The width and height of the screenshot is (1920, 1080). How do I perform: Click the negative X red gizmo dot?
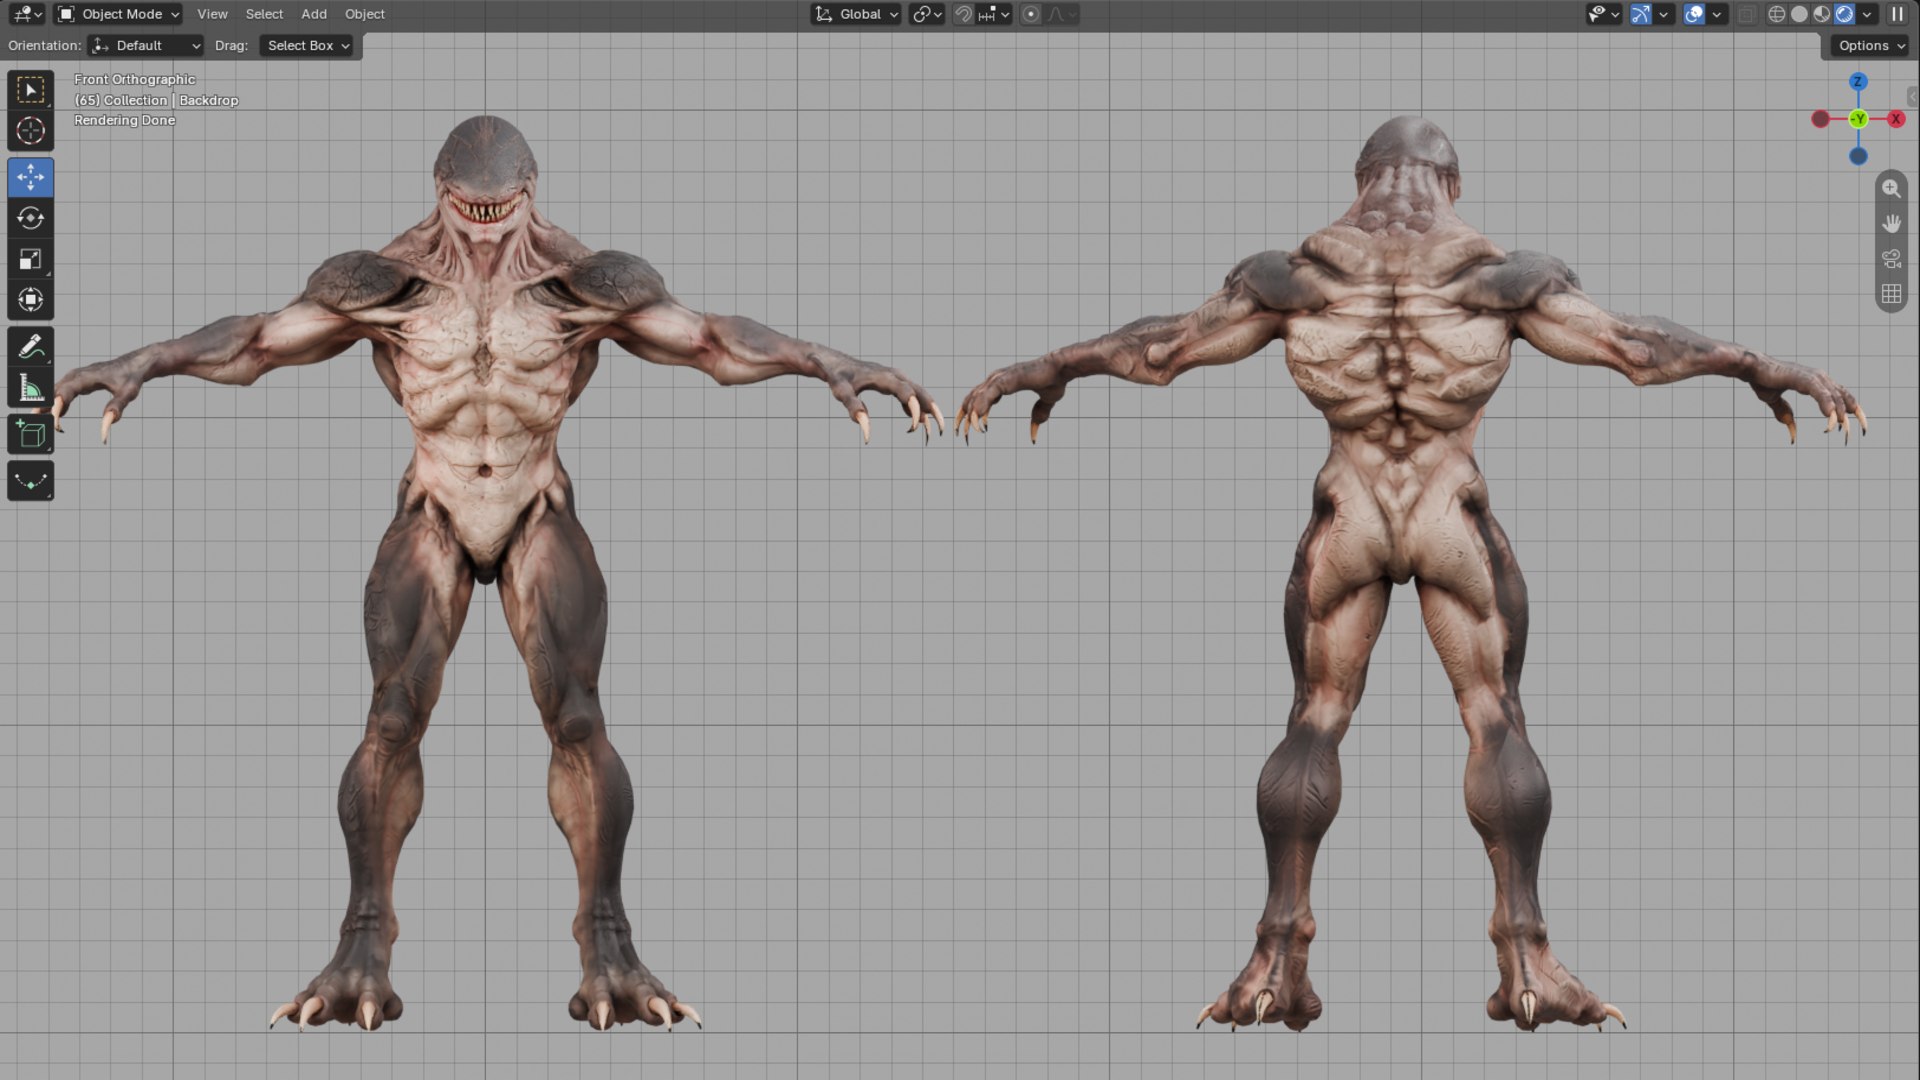pos(1821,119)
